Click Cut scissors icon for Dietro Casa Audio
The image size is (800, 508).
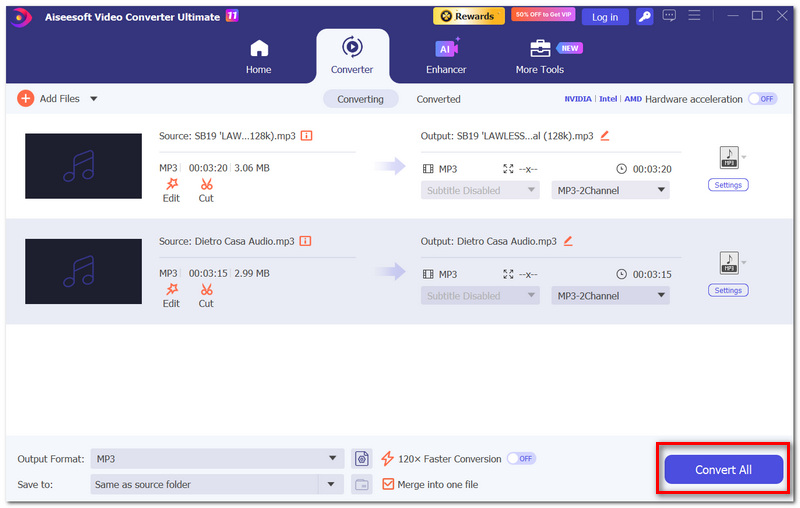(x=206, y=290)
